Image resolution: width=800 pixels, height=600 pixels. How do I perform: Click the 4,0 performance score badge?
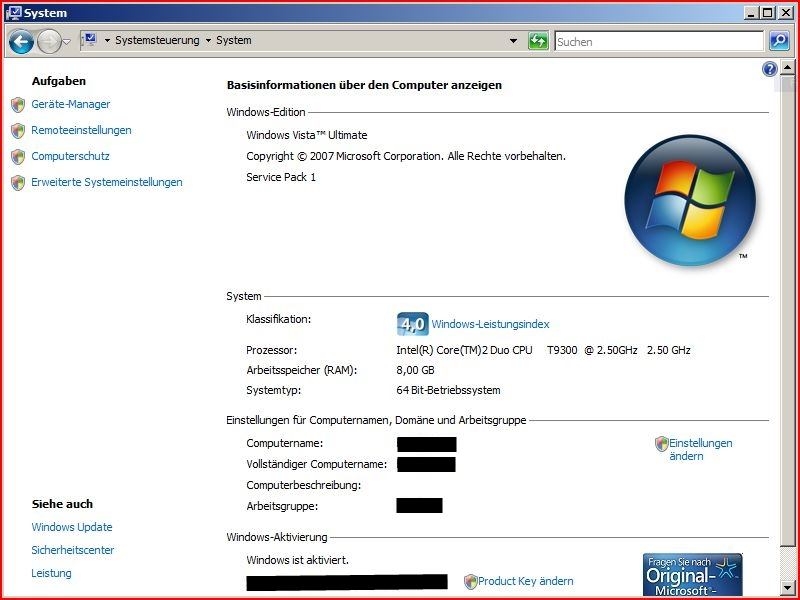point(413,324)
